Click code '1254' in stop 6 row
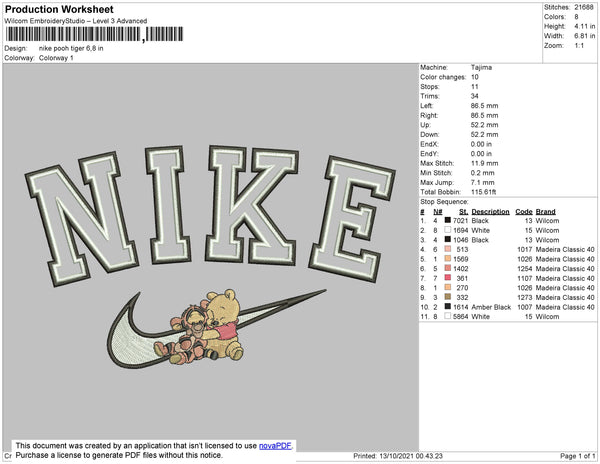600x464 pixels. (525, 269)
